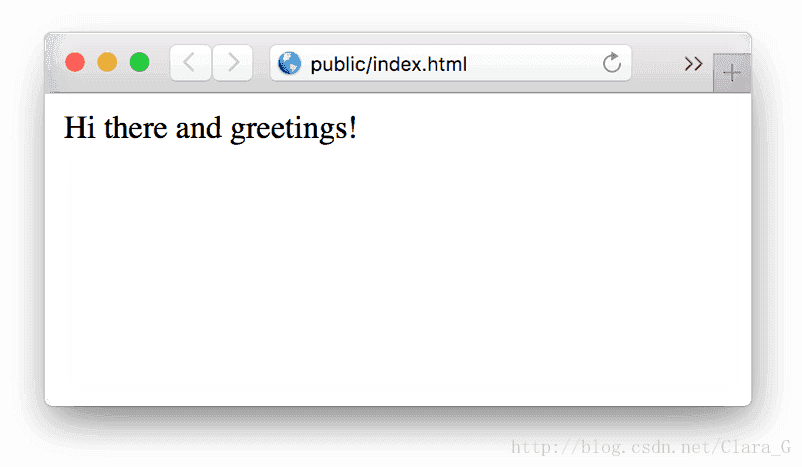Reload the page using the circular arrow
The height and width of the screenshot is (467, 802).
pos(611,63)
